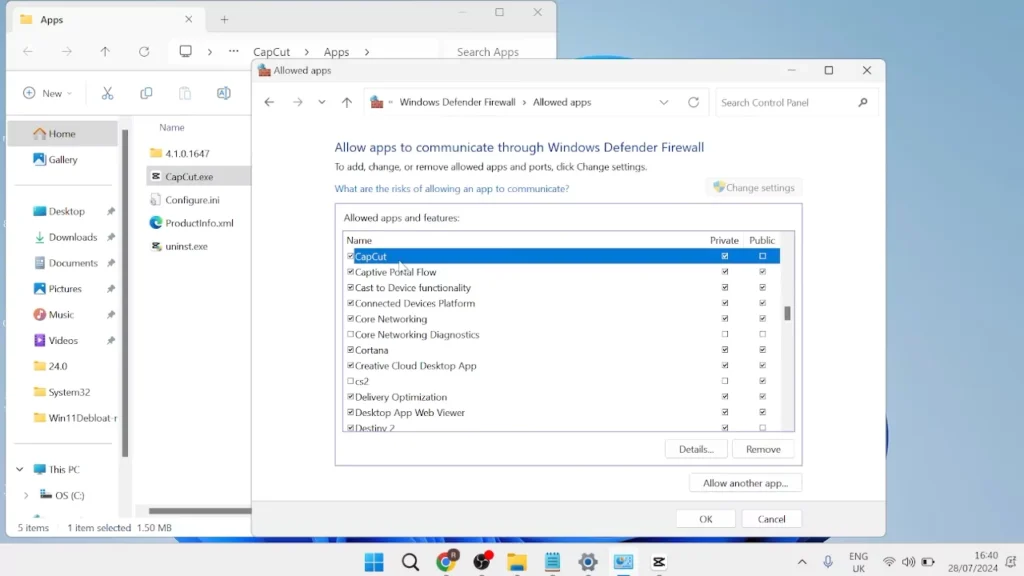This screenshot has height=576, width=1024.
Task: Close the Apps tab in File Explorer
Action: 189,20
